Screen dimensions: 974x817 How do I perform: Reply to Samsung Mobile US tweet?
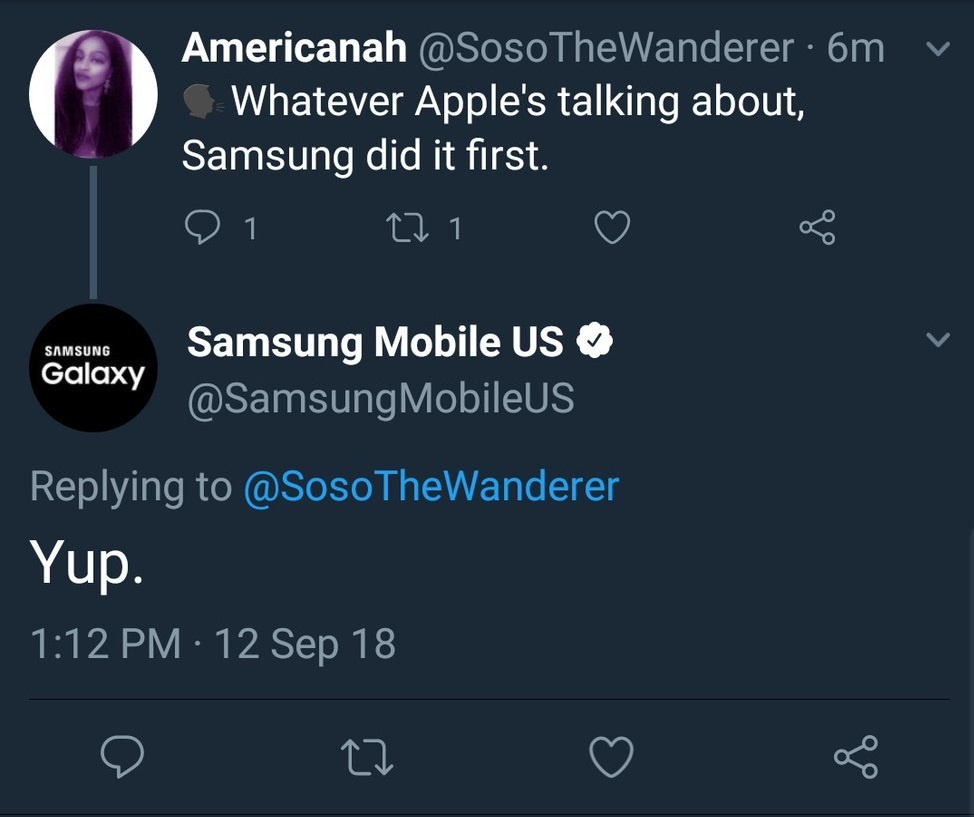(x=123, y=759)
